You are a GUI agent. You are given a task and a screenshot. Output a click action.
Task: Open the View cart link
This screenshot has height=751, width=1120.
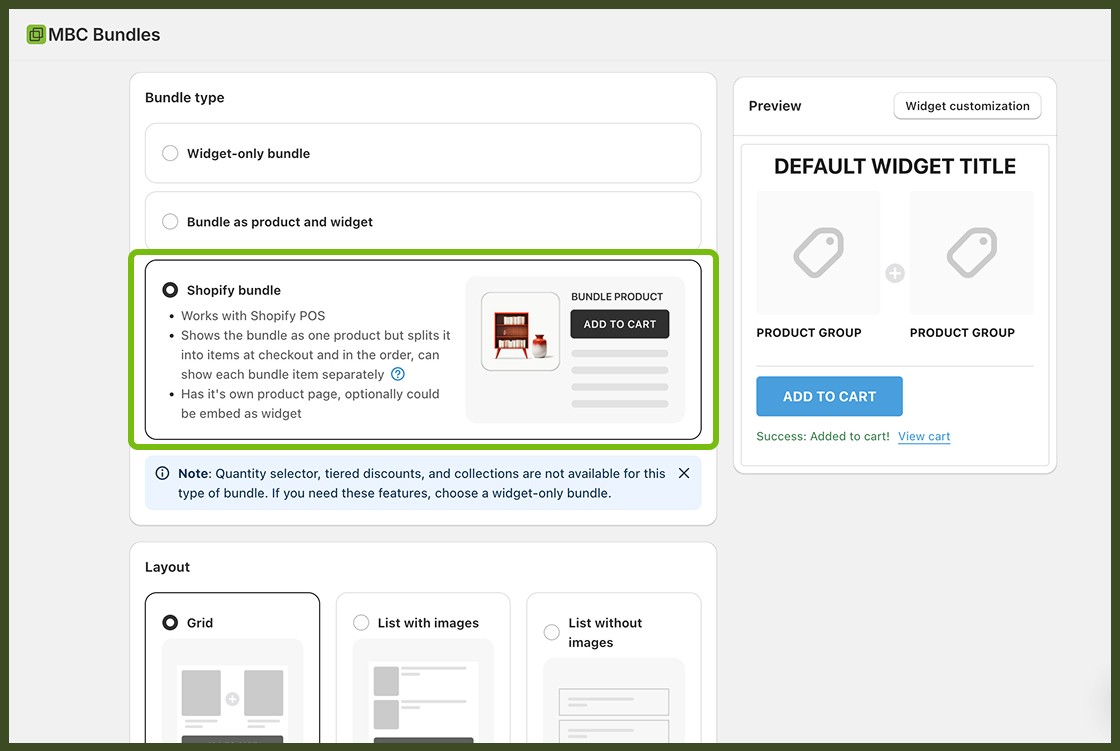tap(923, 436)
